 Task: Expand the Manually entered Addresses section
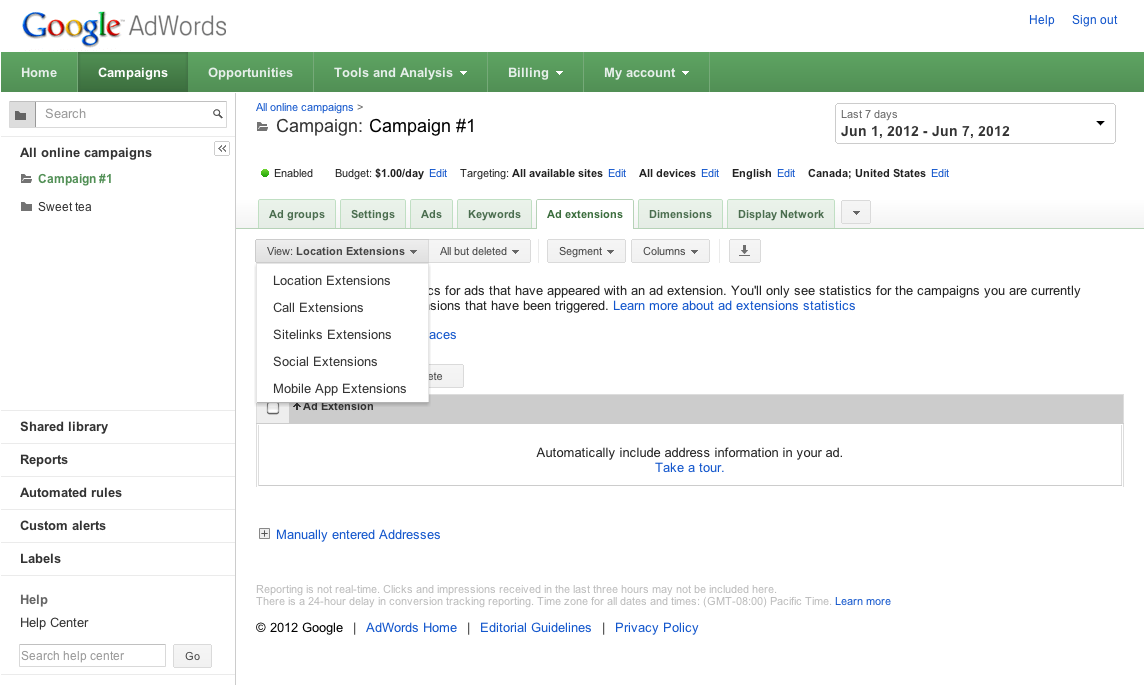(x=264, y=534)
